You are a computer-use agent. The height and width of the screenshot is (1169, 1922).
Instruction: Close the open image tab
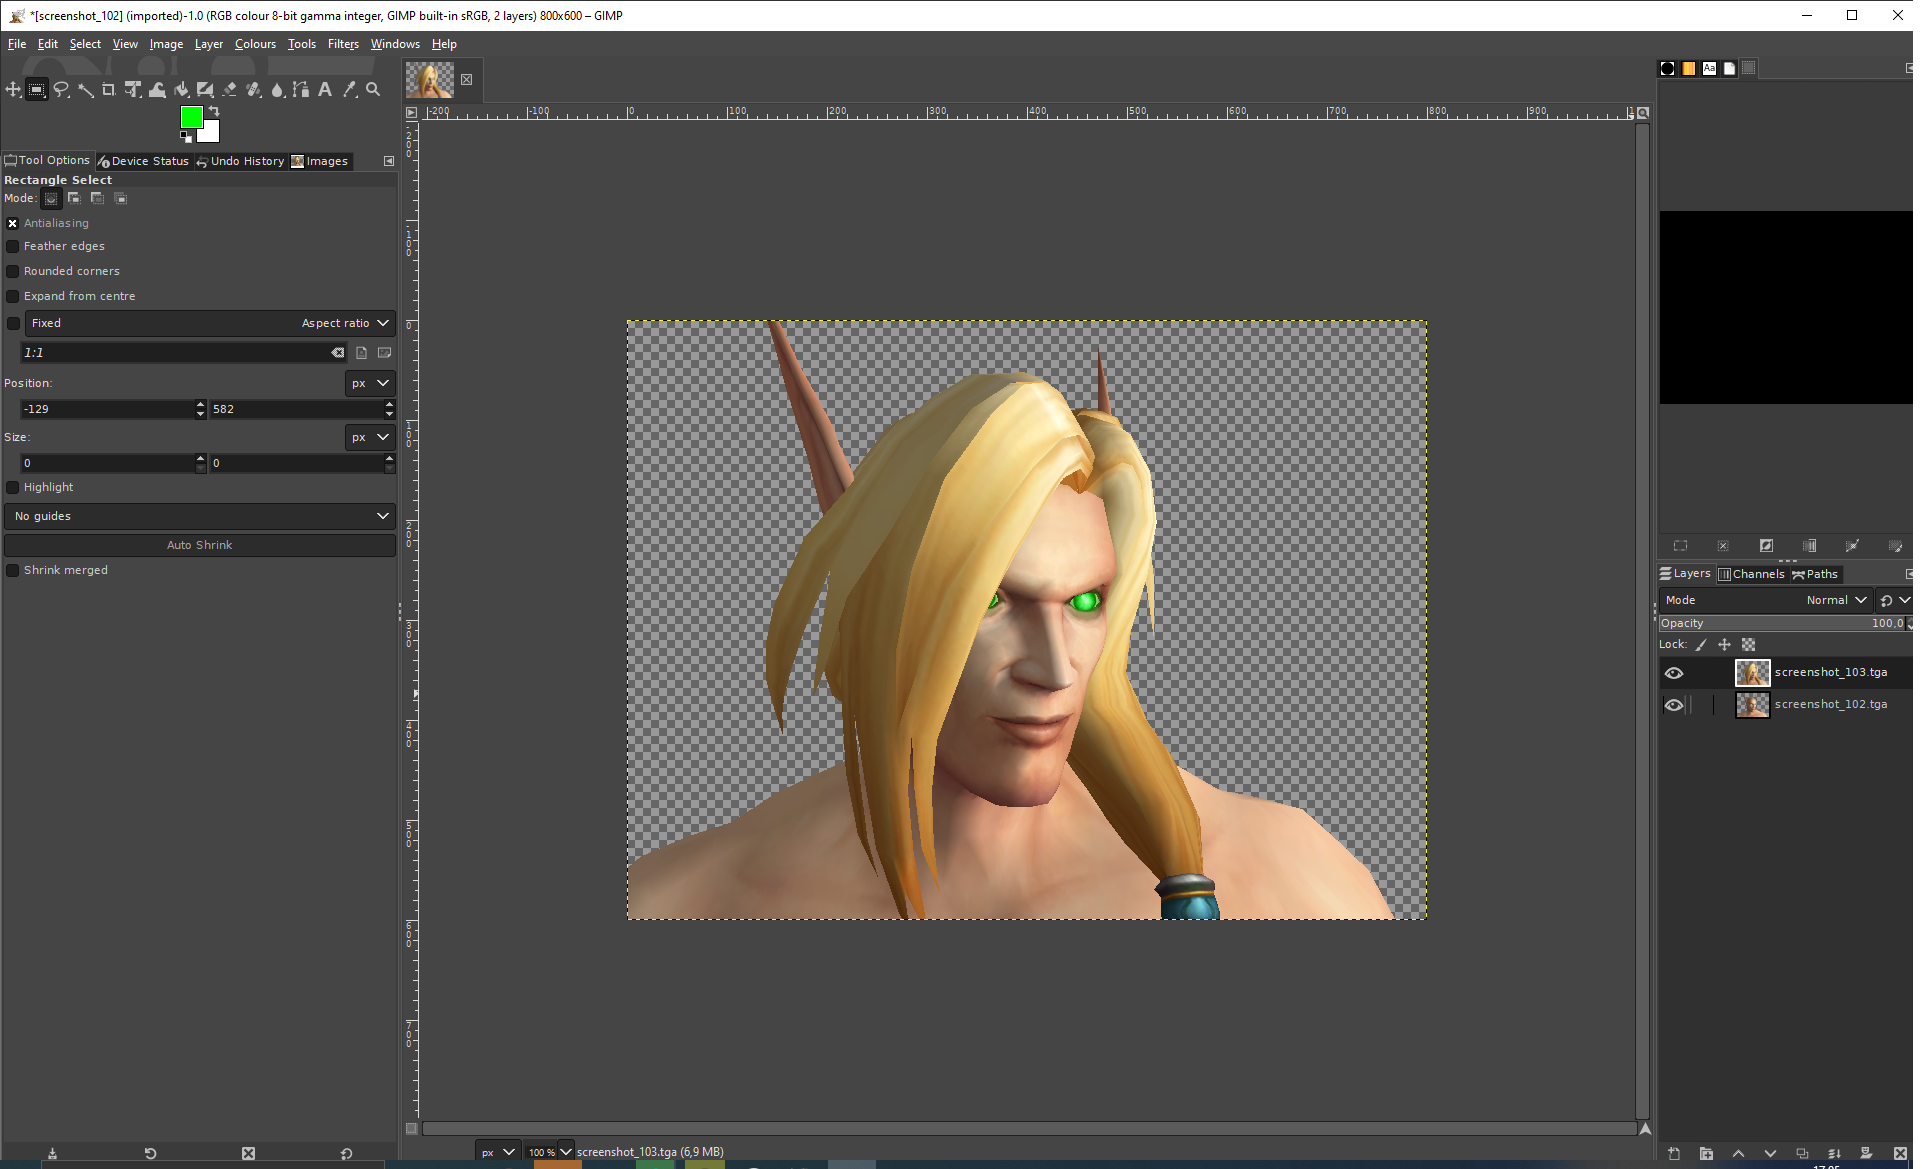coord(466,80)
